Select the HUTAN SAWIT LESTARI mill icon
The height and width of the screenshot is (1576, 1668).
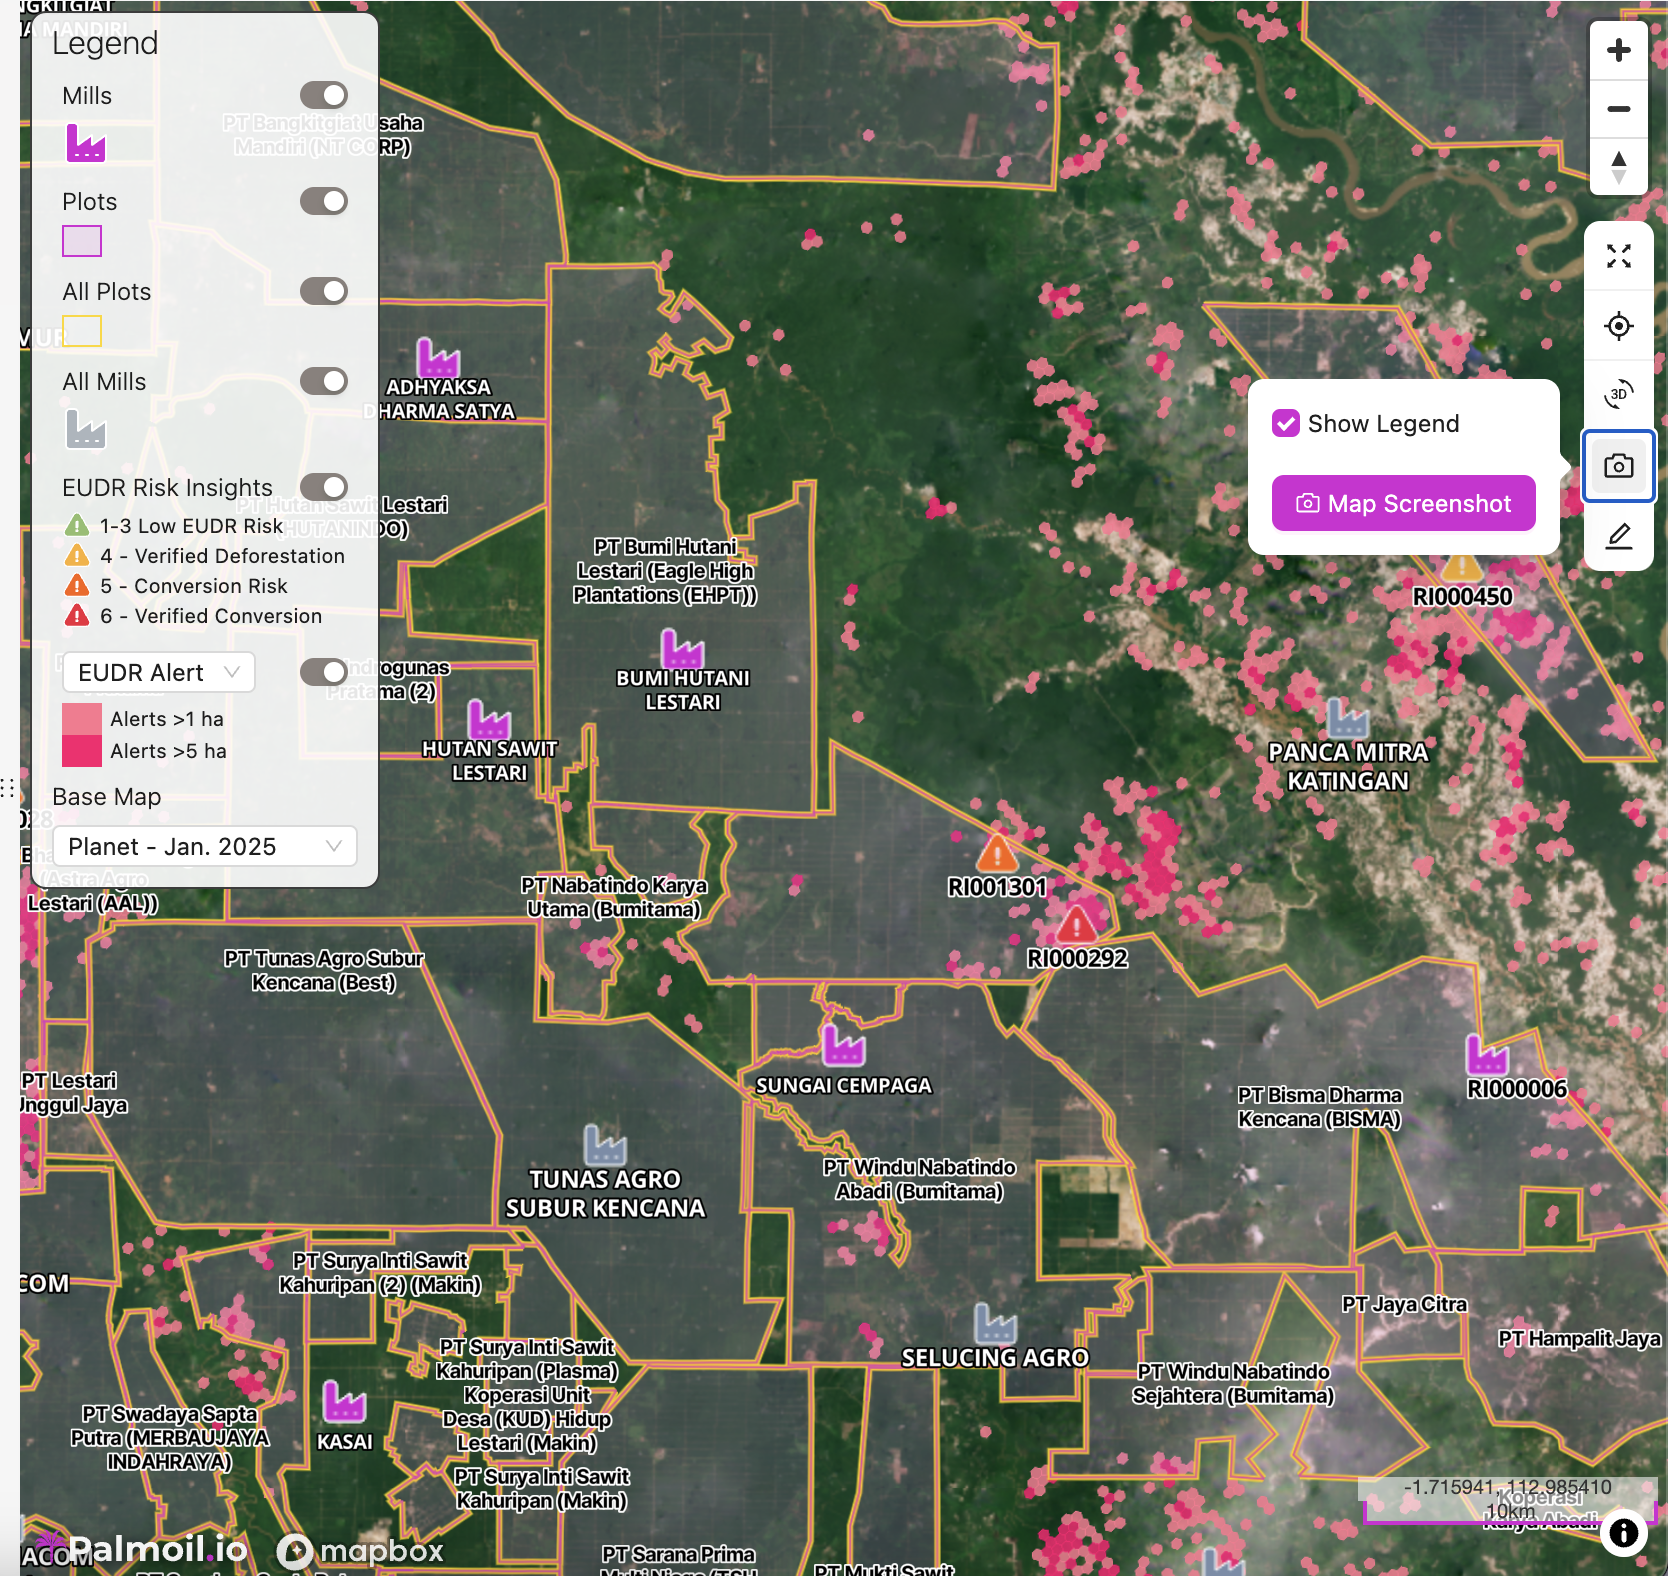489,719
